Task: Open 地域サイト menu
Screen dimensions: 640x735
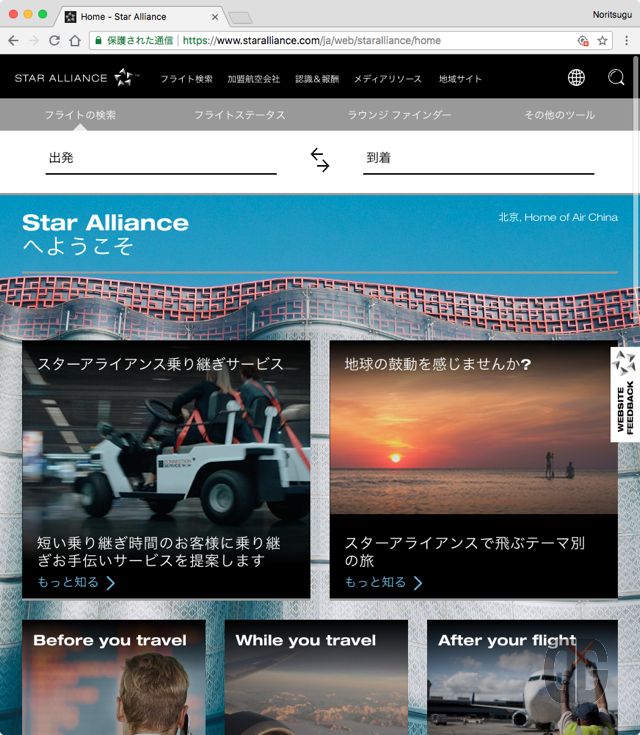Action: coord(460,79)
